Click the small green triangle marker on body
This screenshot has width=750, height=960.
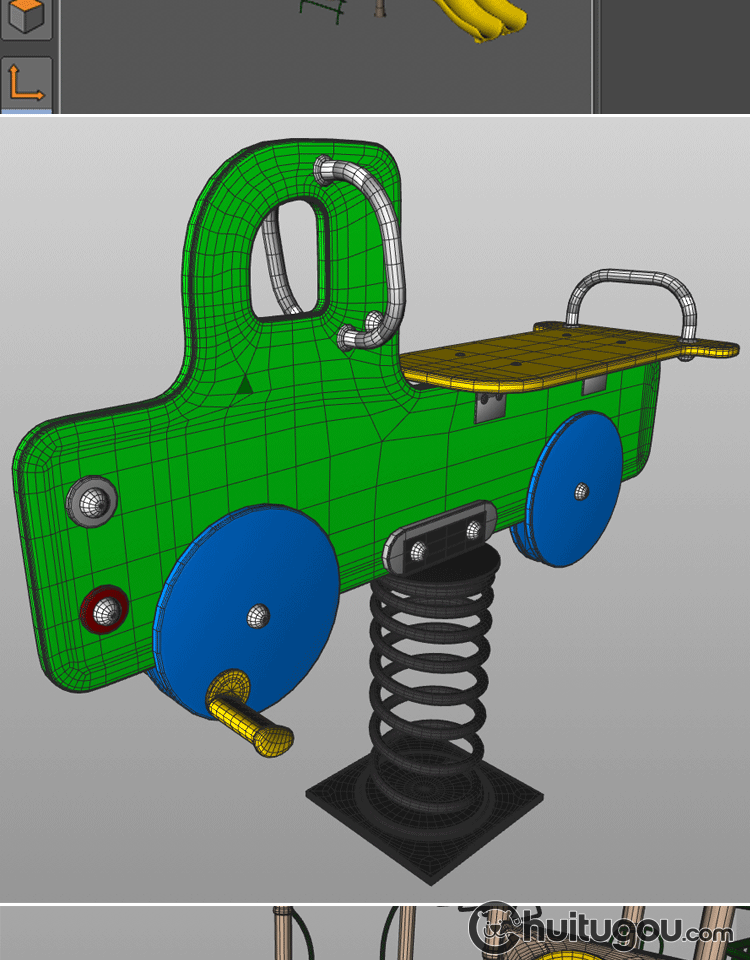click(x=243, y=383)
